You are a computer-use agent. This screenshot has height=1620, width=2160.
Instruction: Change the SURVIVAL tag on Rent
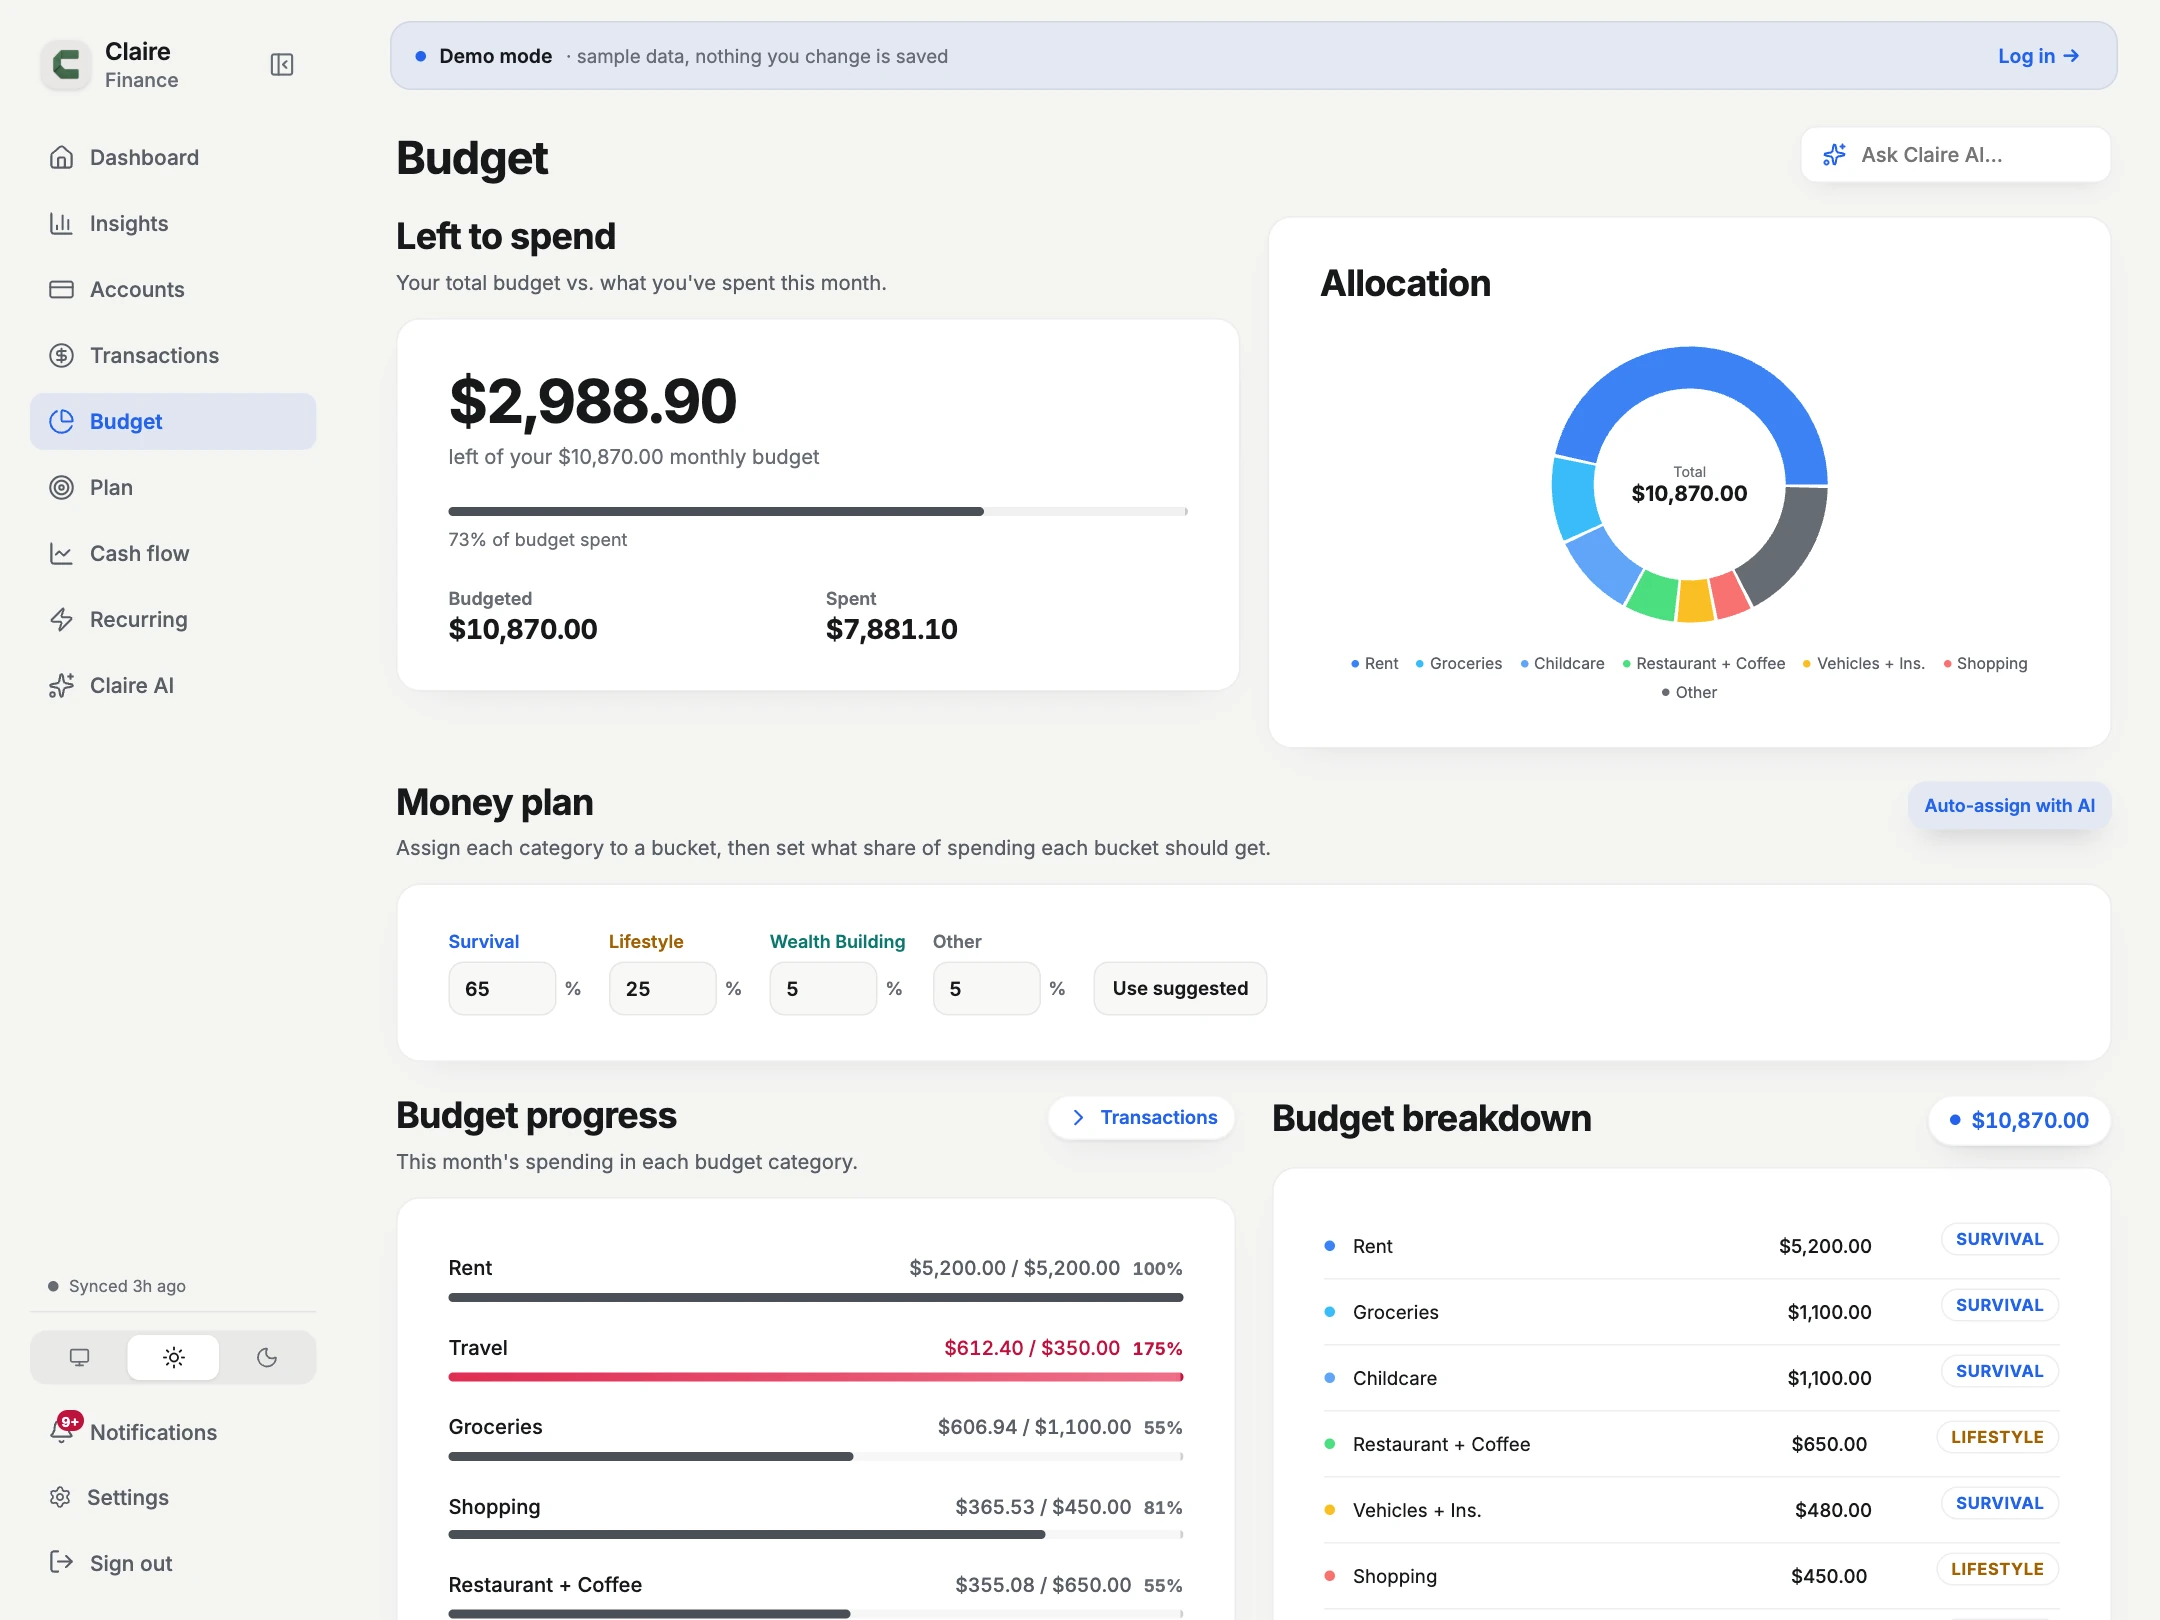pos(1999,1239)
